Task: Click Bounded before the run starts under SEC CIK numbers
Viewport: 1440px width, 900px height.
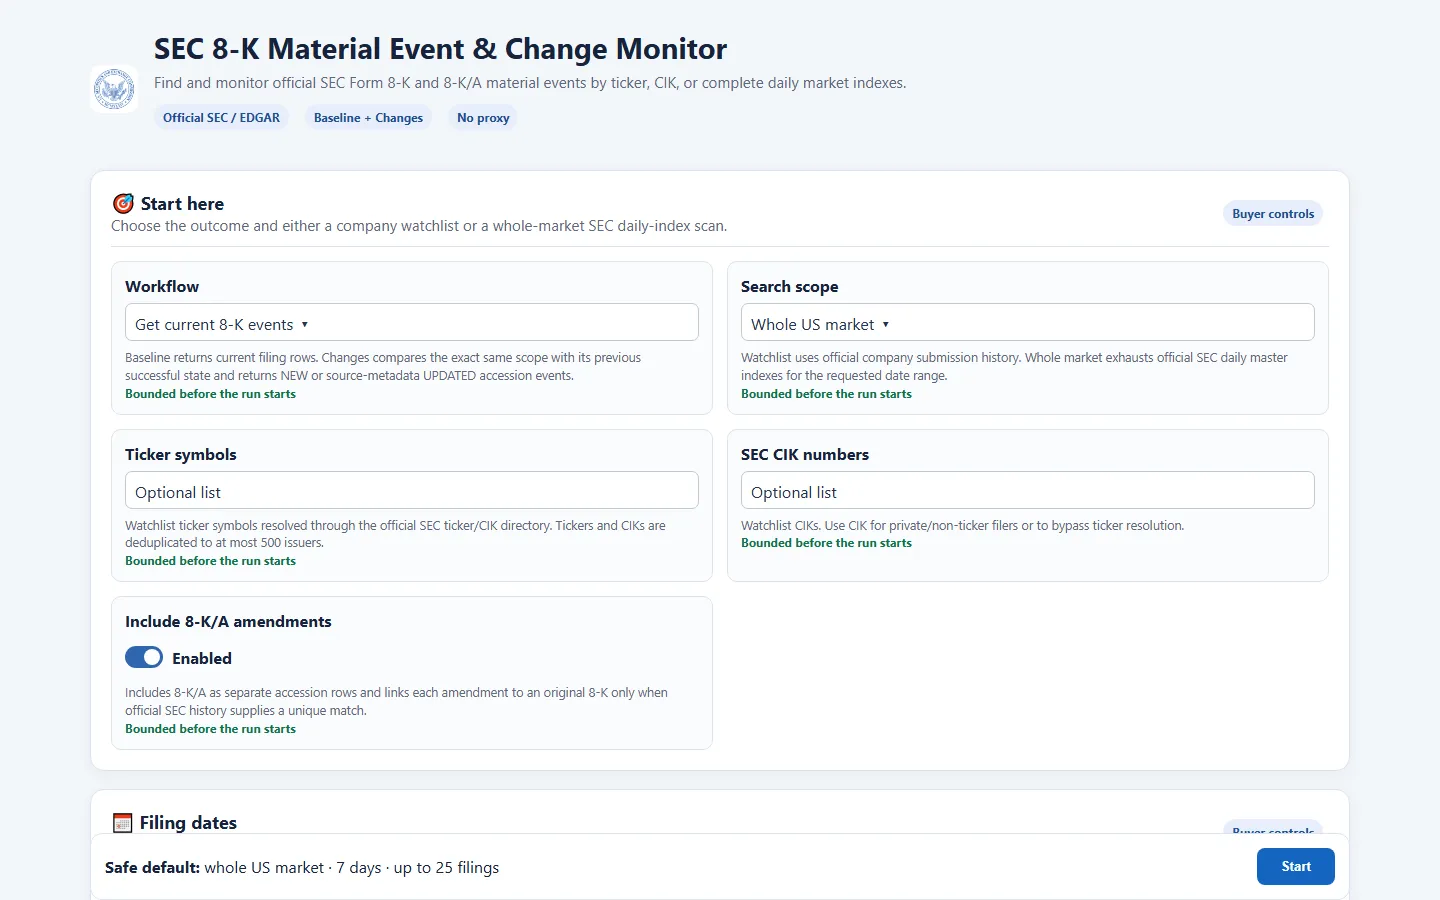Action: [826, 543]
